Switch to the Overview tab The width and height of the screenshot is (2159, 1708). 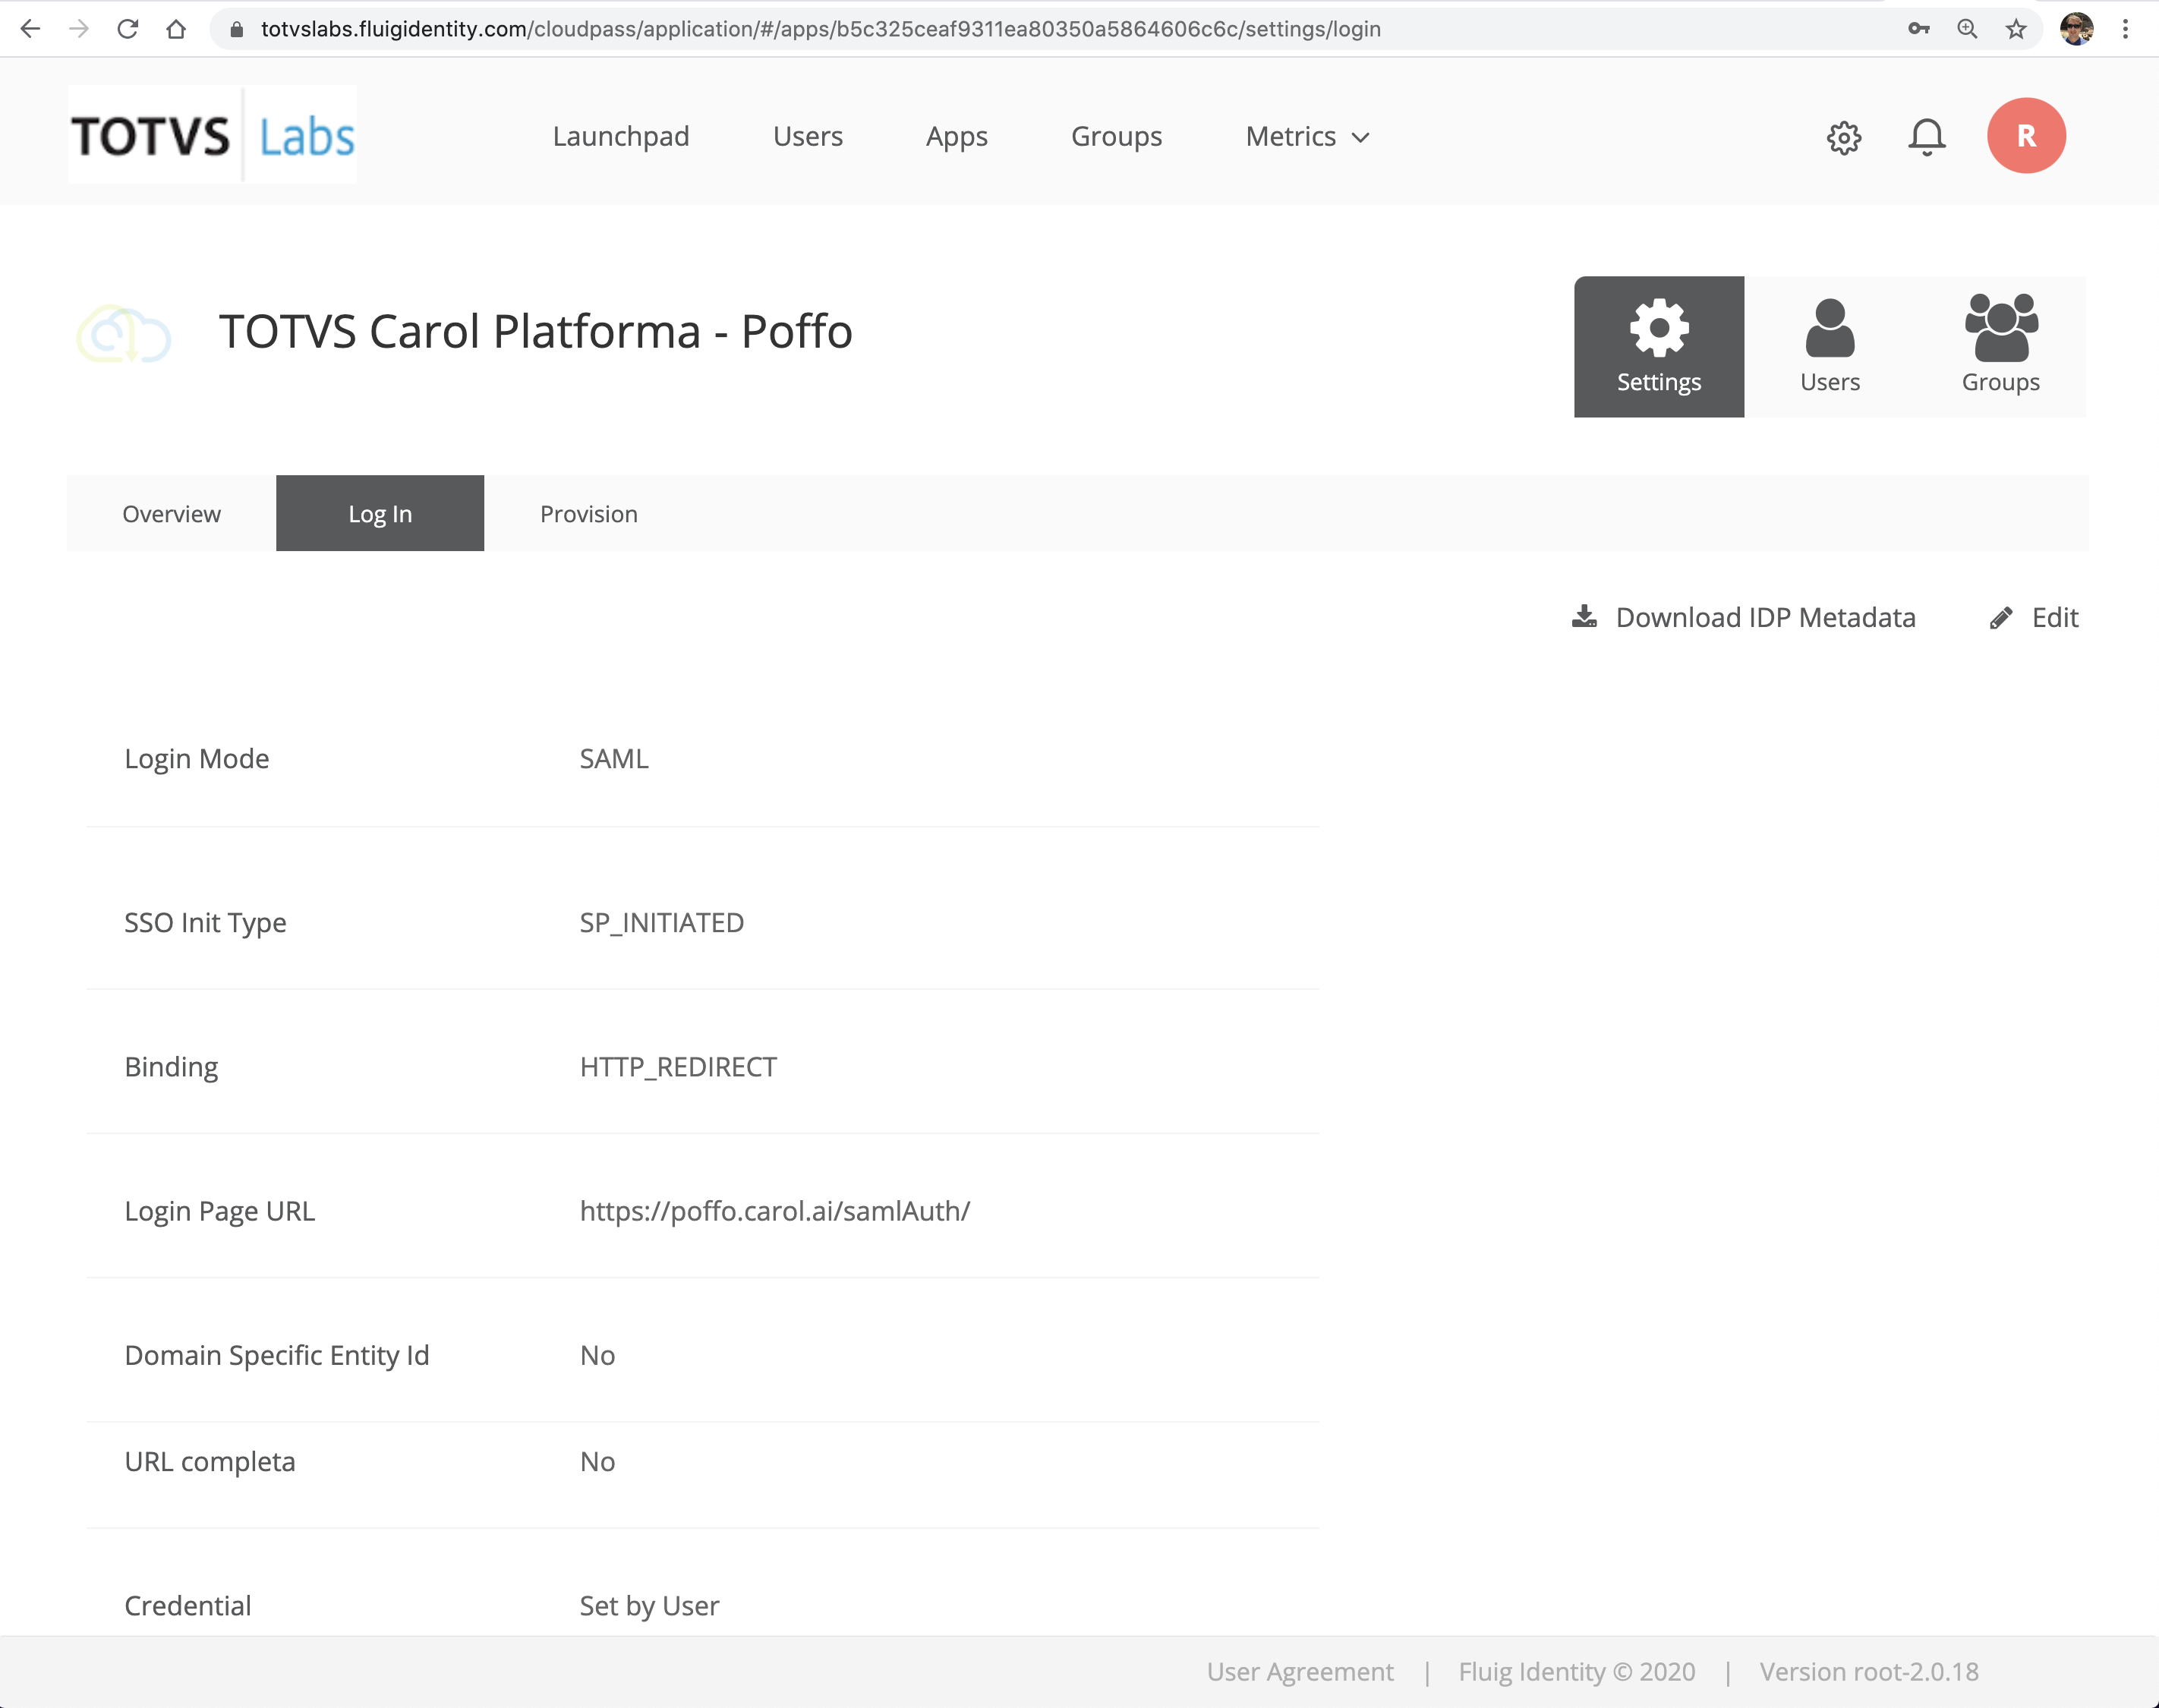[x=171, y=513]
